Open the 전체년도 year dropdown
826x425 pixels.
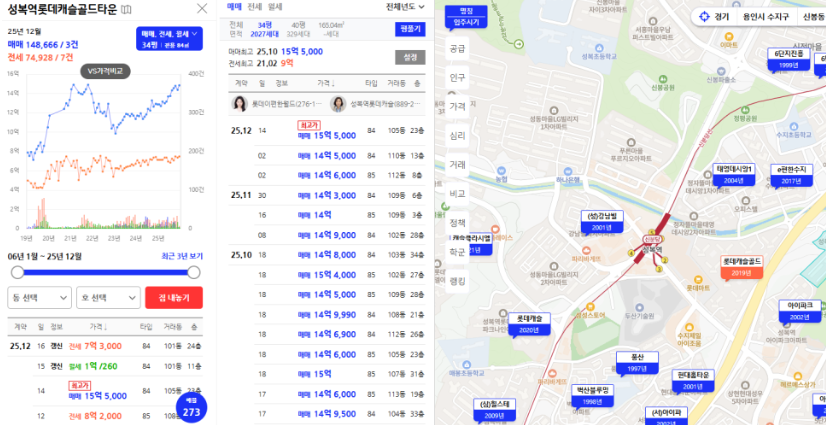coord(405,7)
